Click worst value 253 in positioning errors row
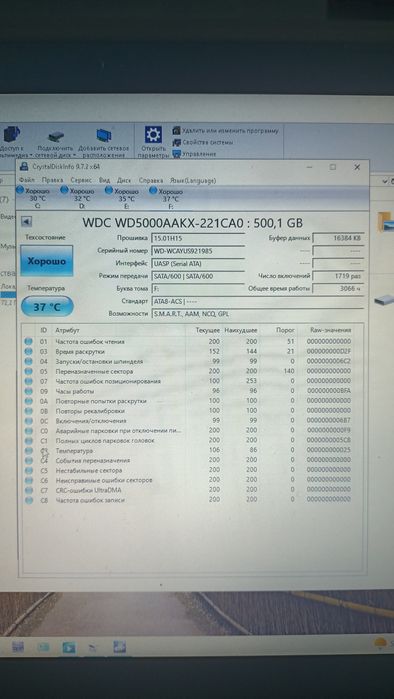 (251, 381)
